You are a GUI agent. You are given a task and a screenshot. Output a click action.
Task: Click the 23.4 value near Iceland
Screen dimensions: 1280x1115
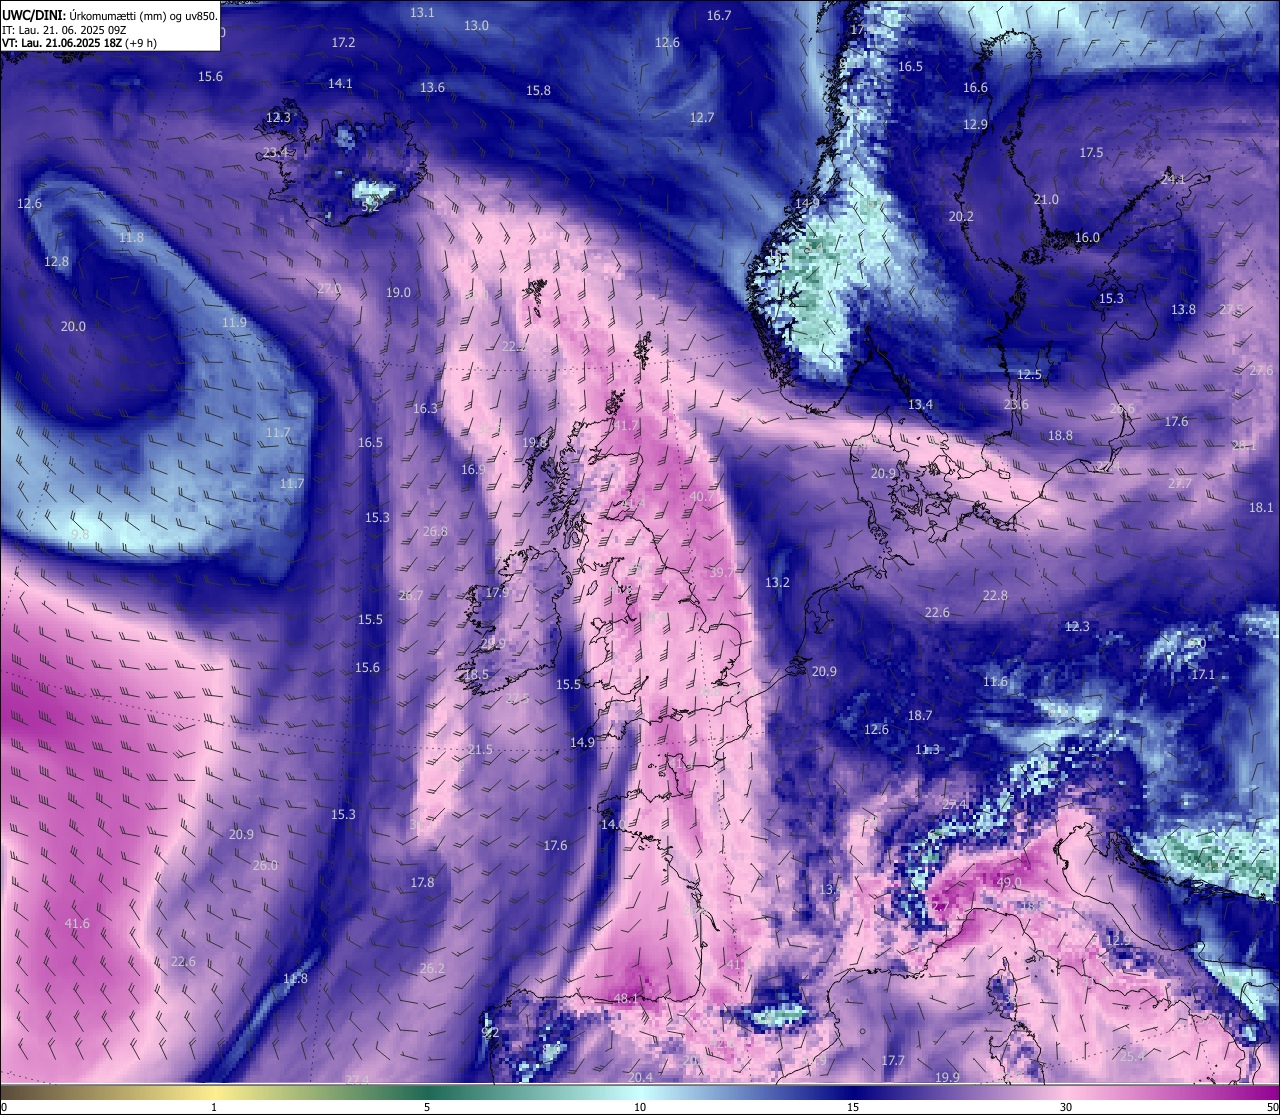point(275,153)
